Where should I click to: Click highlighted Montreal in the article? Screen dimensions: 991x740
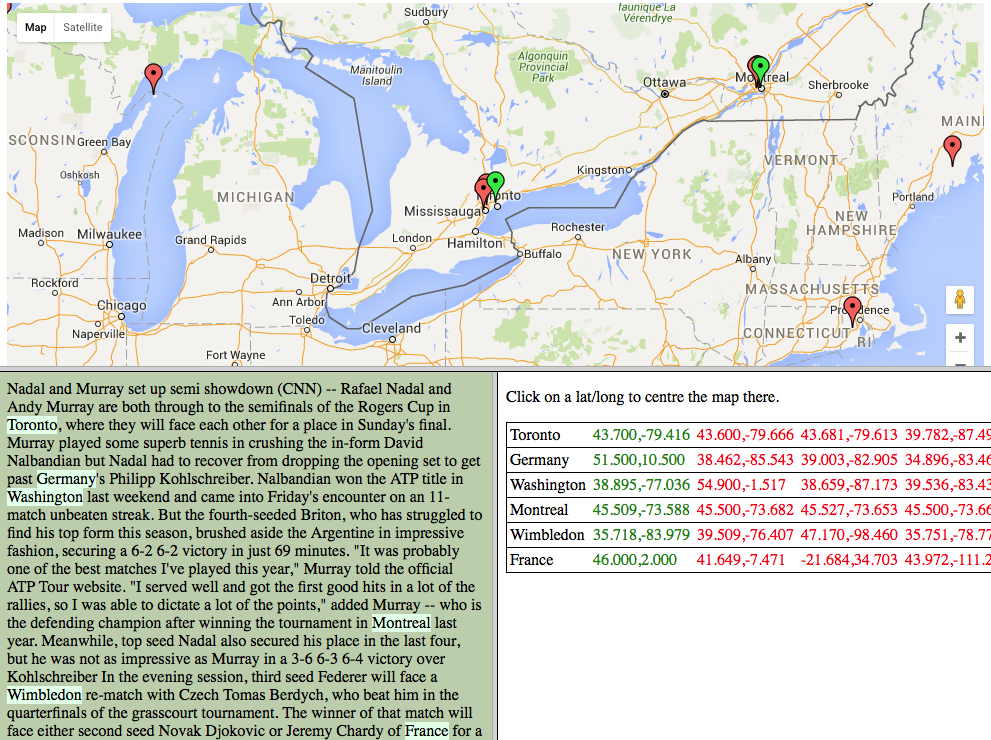point(401,622)
